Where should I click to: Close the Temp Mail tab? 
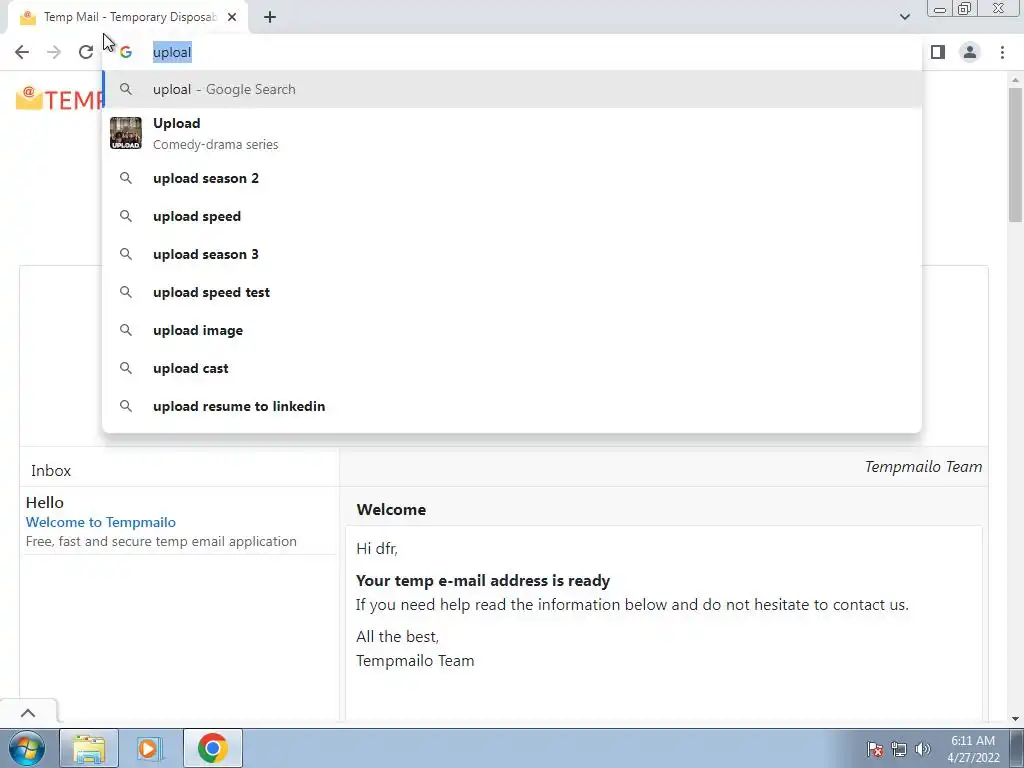232,18
